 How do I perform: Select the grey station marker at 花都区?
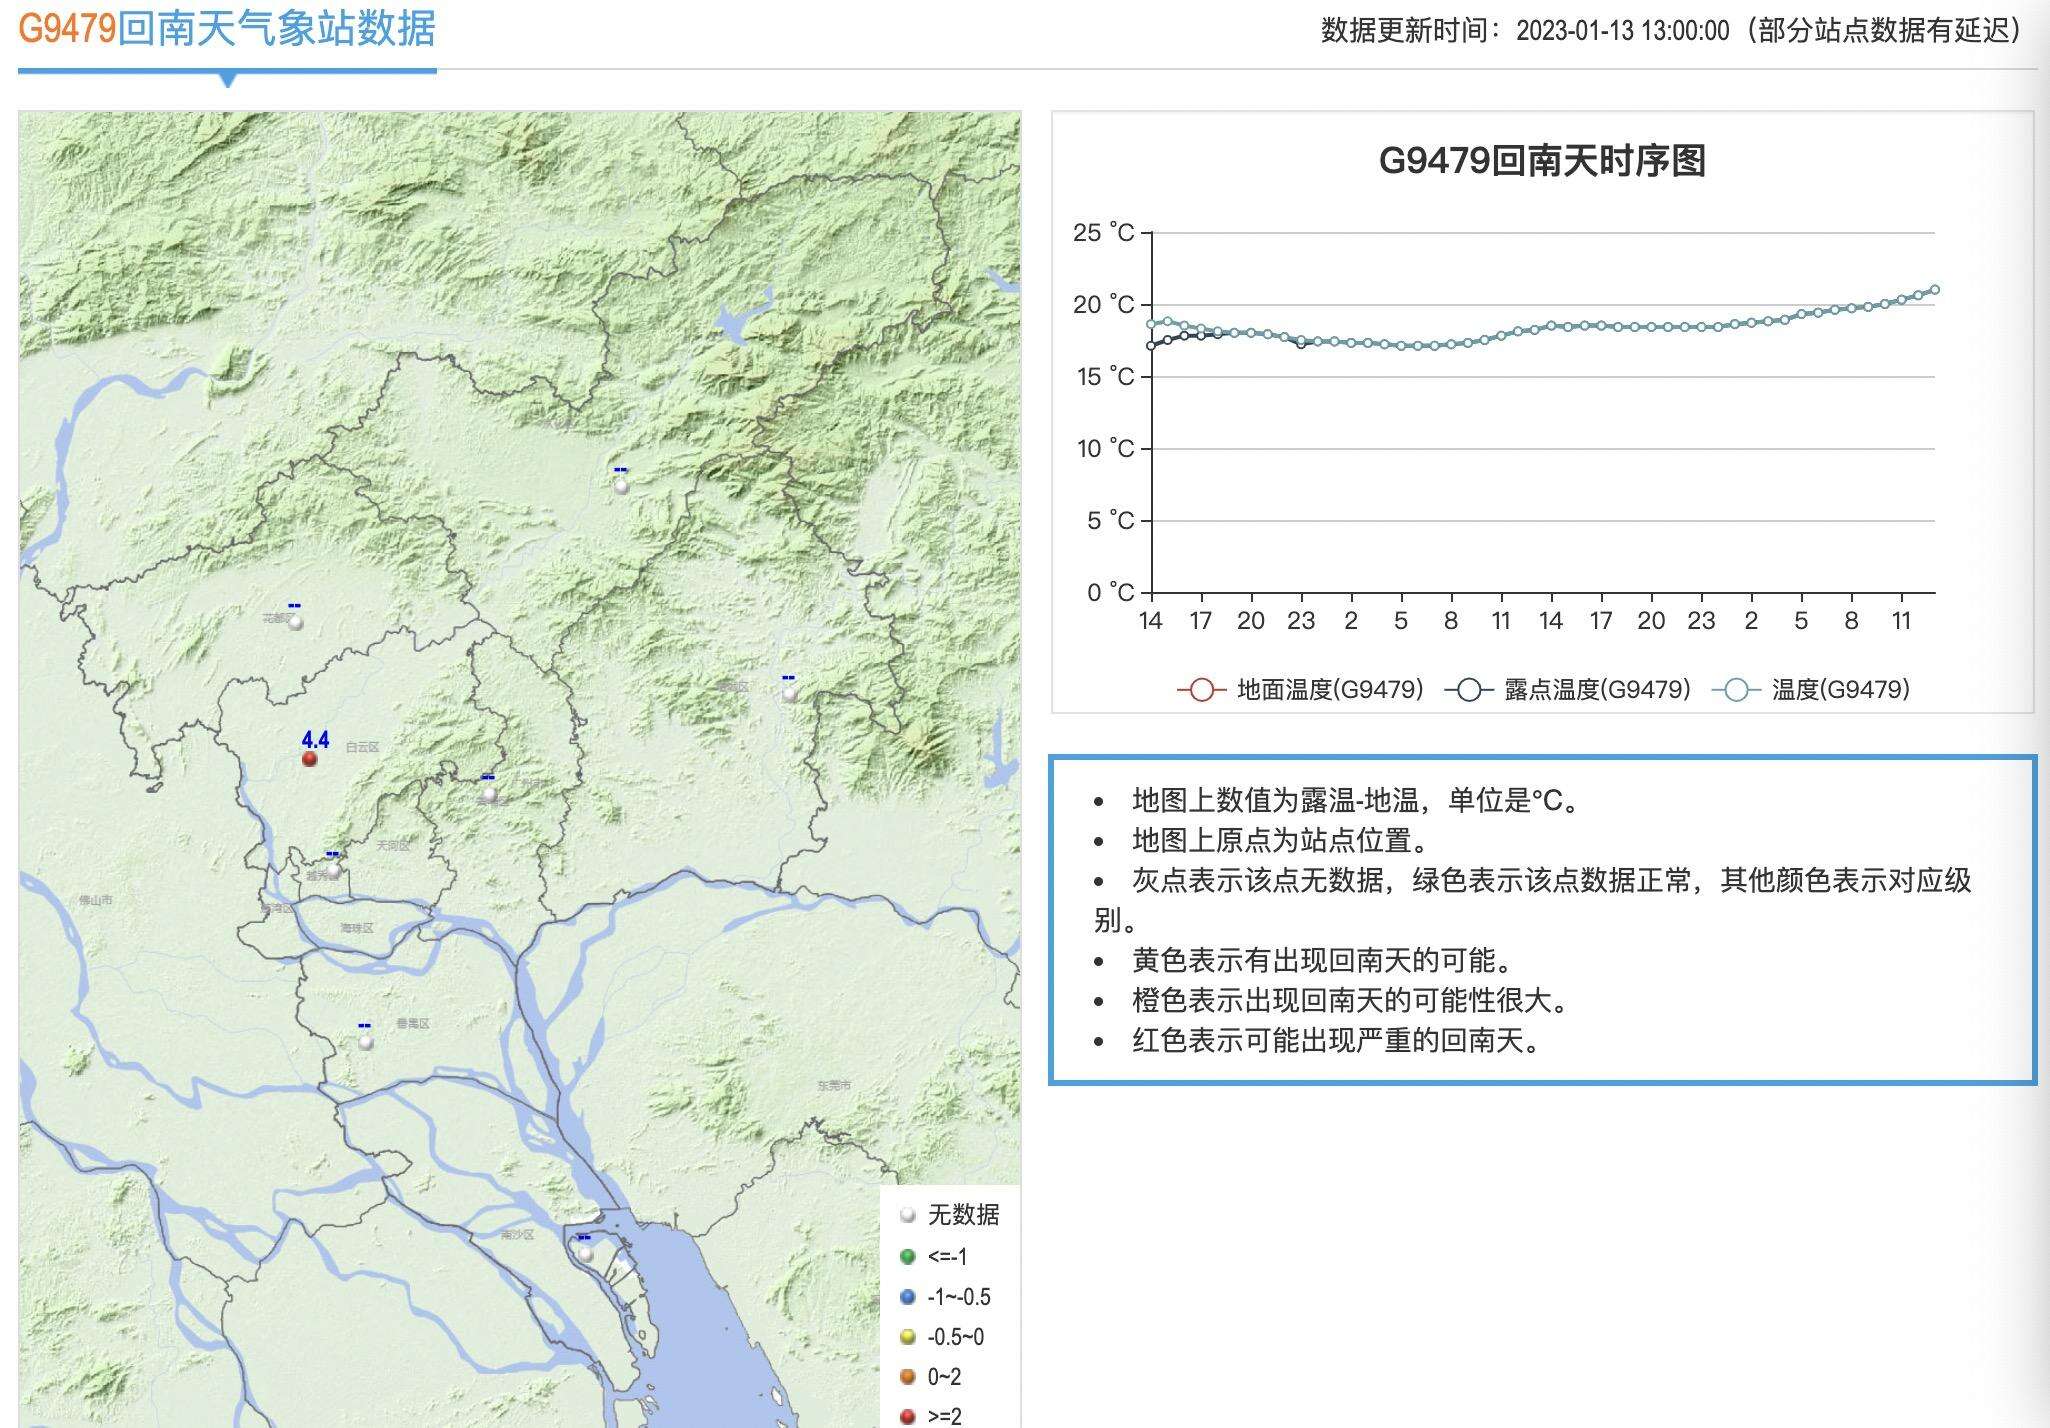pos(295,622)
